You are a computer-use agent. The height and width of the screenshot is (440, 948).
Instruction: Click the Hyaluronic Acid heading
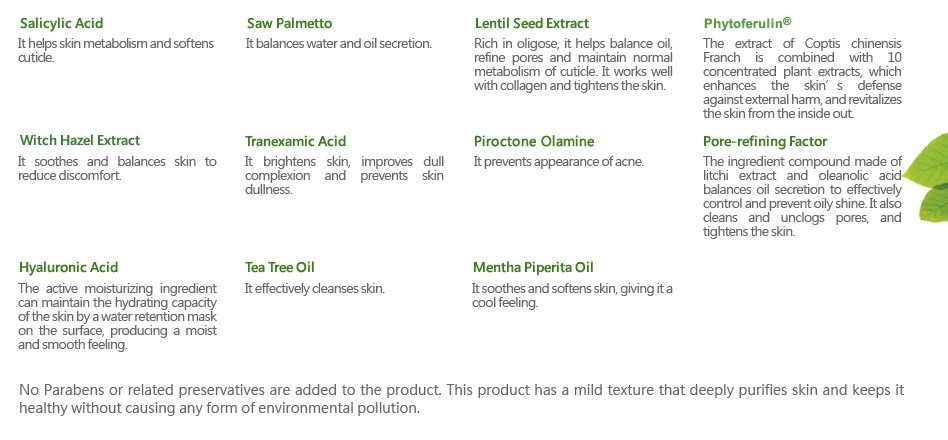[68, 268]
